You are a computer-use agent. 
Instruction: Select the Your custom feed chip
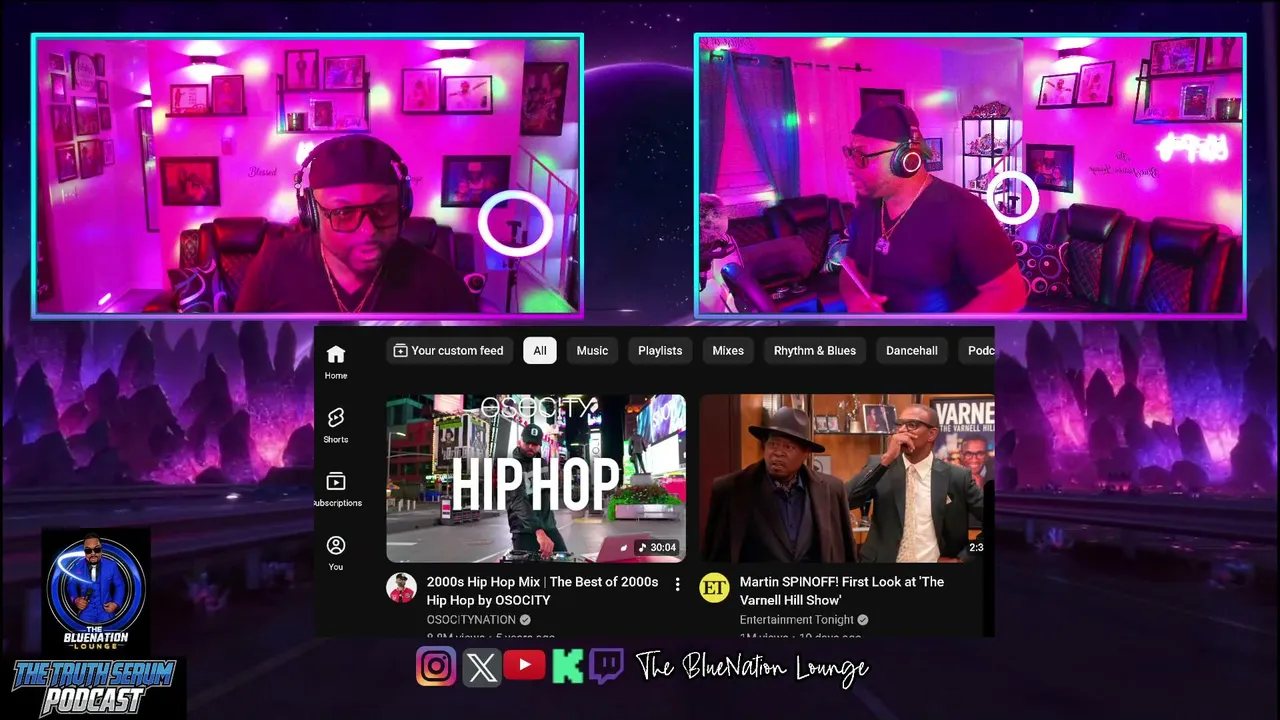448,351
